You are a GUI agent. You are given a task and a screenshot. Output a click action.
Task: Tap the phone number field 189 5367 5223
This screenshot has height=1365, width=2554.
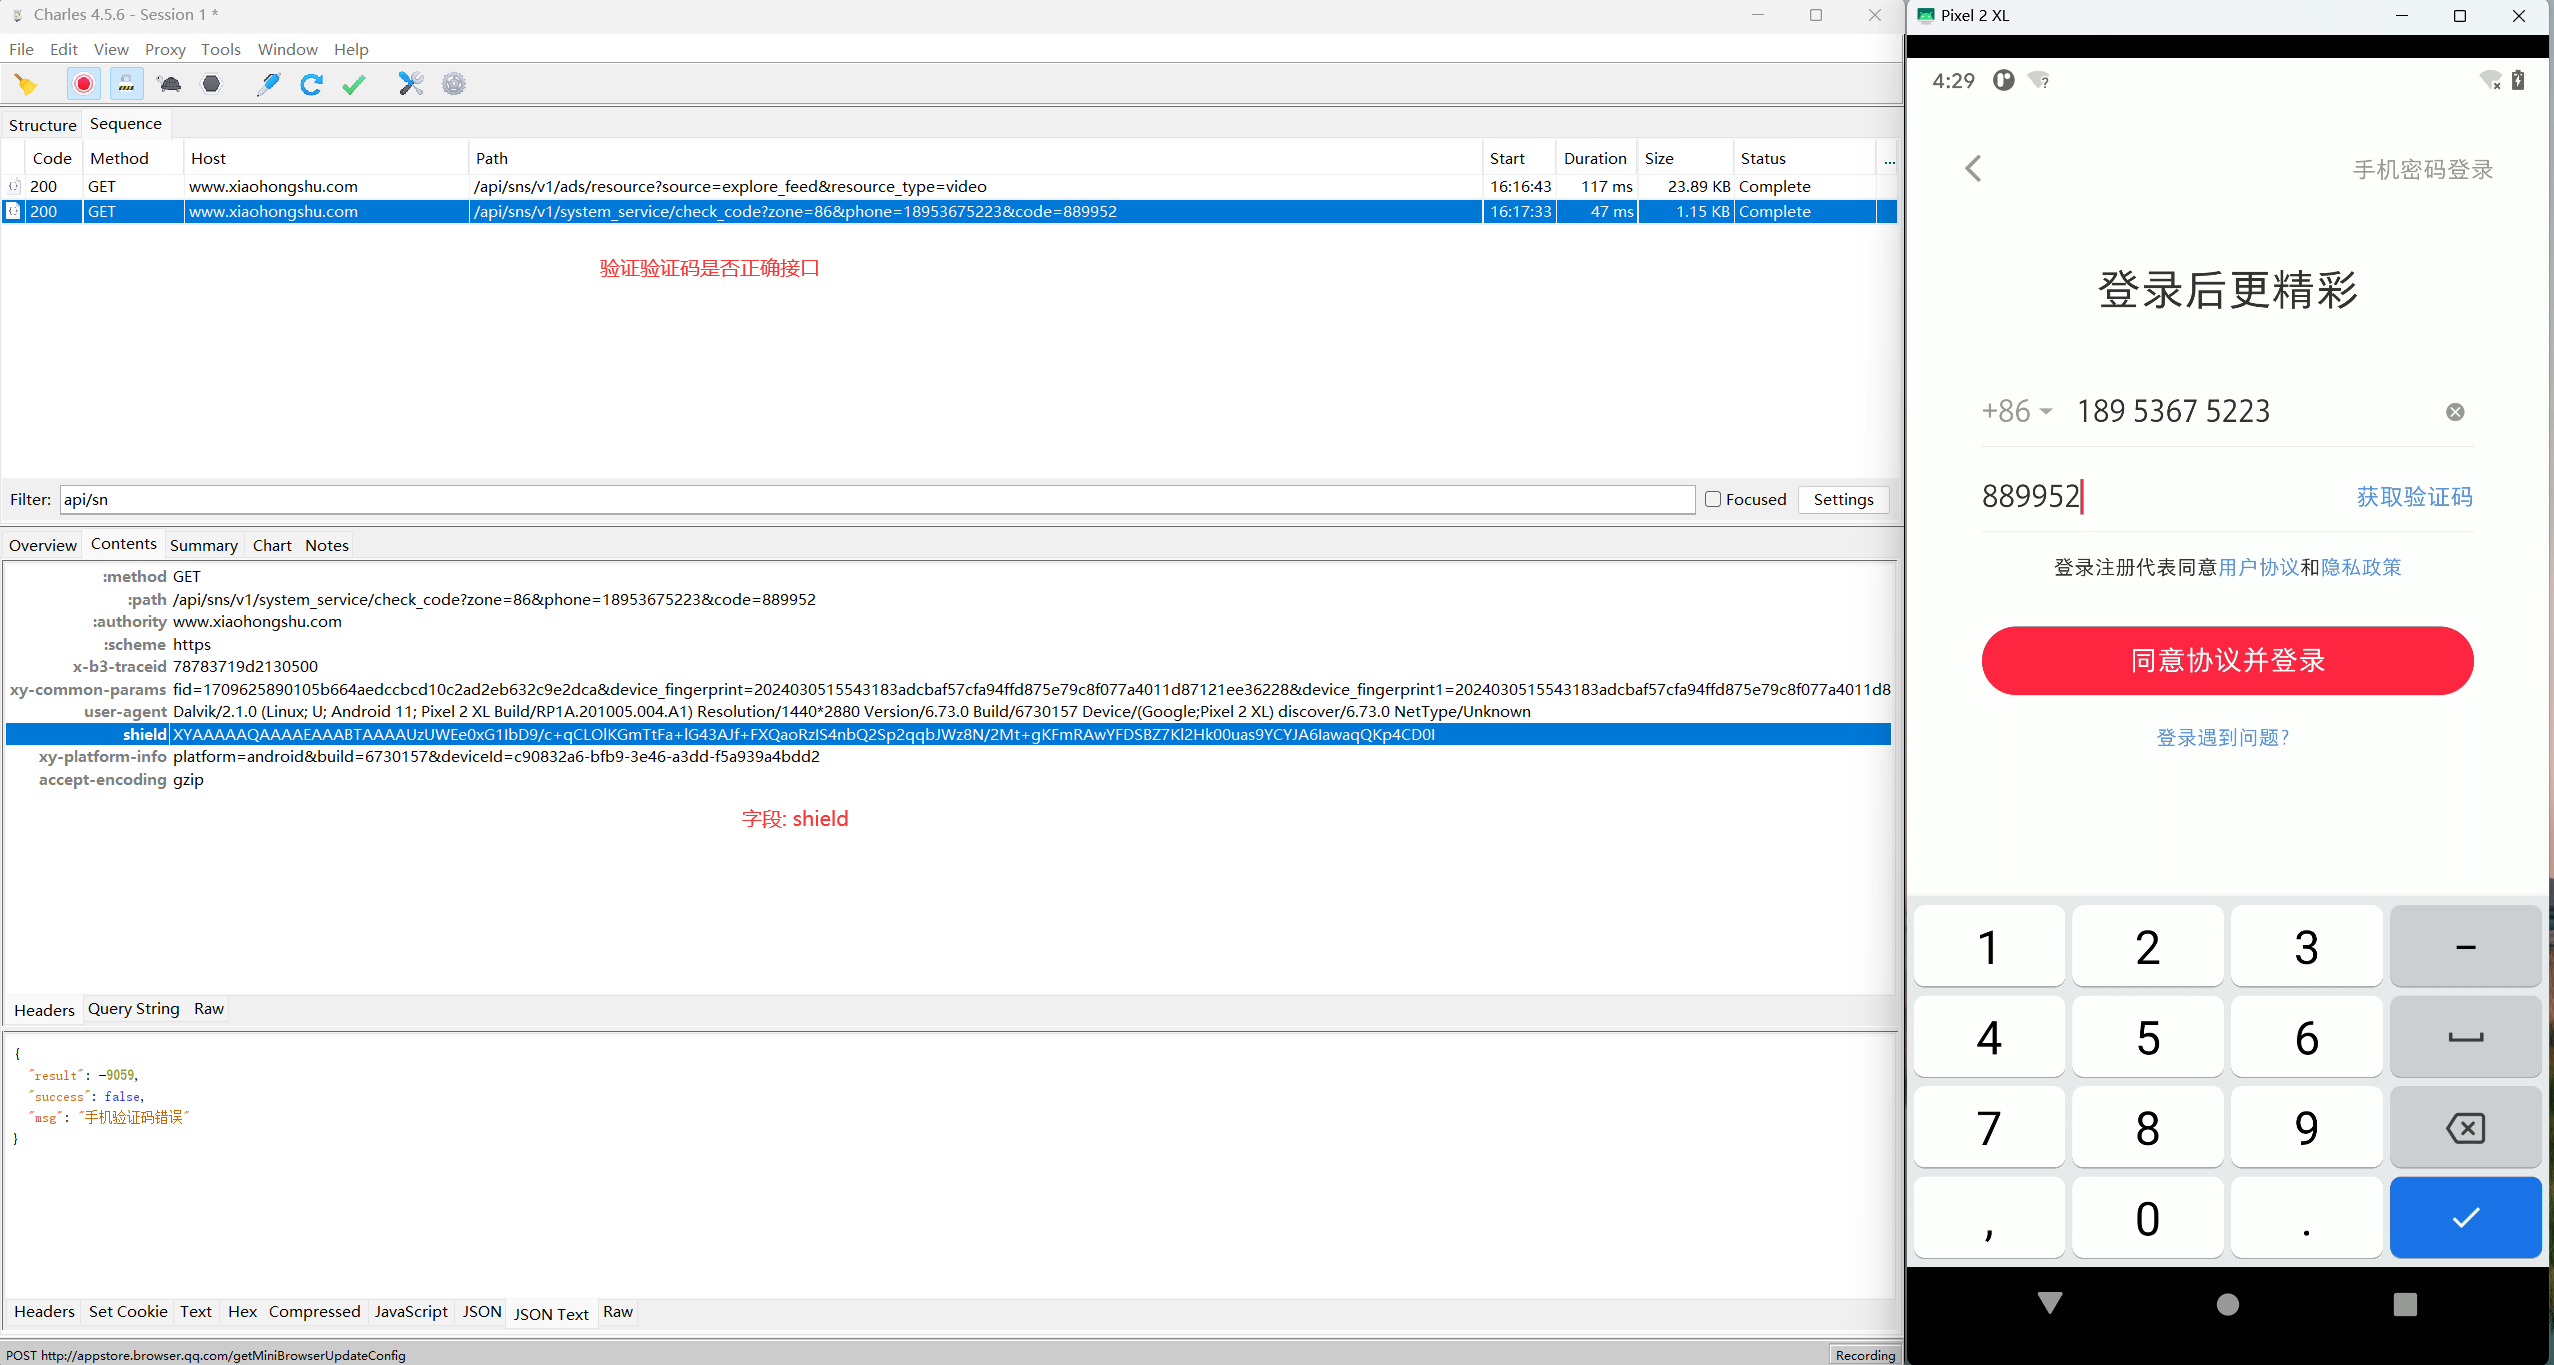coord(2173,411)
